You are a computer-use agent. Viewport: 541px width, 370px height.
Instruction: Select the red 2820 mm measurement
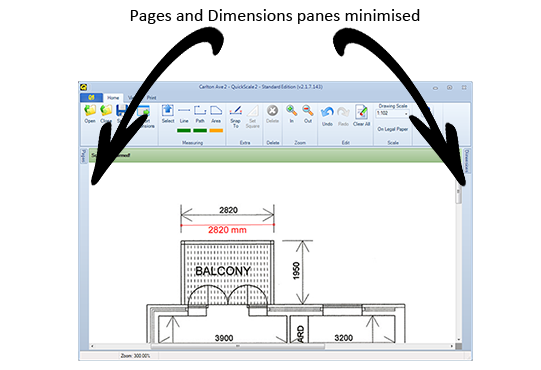point(227,230)
